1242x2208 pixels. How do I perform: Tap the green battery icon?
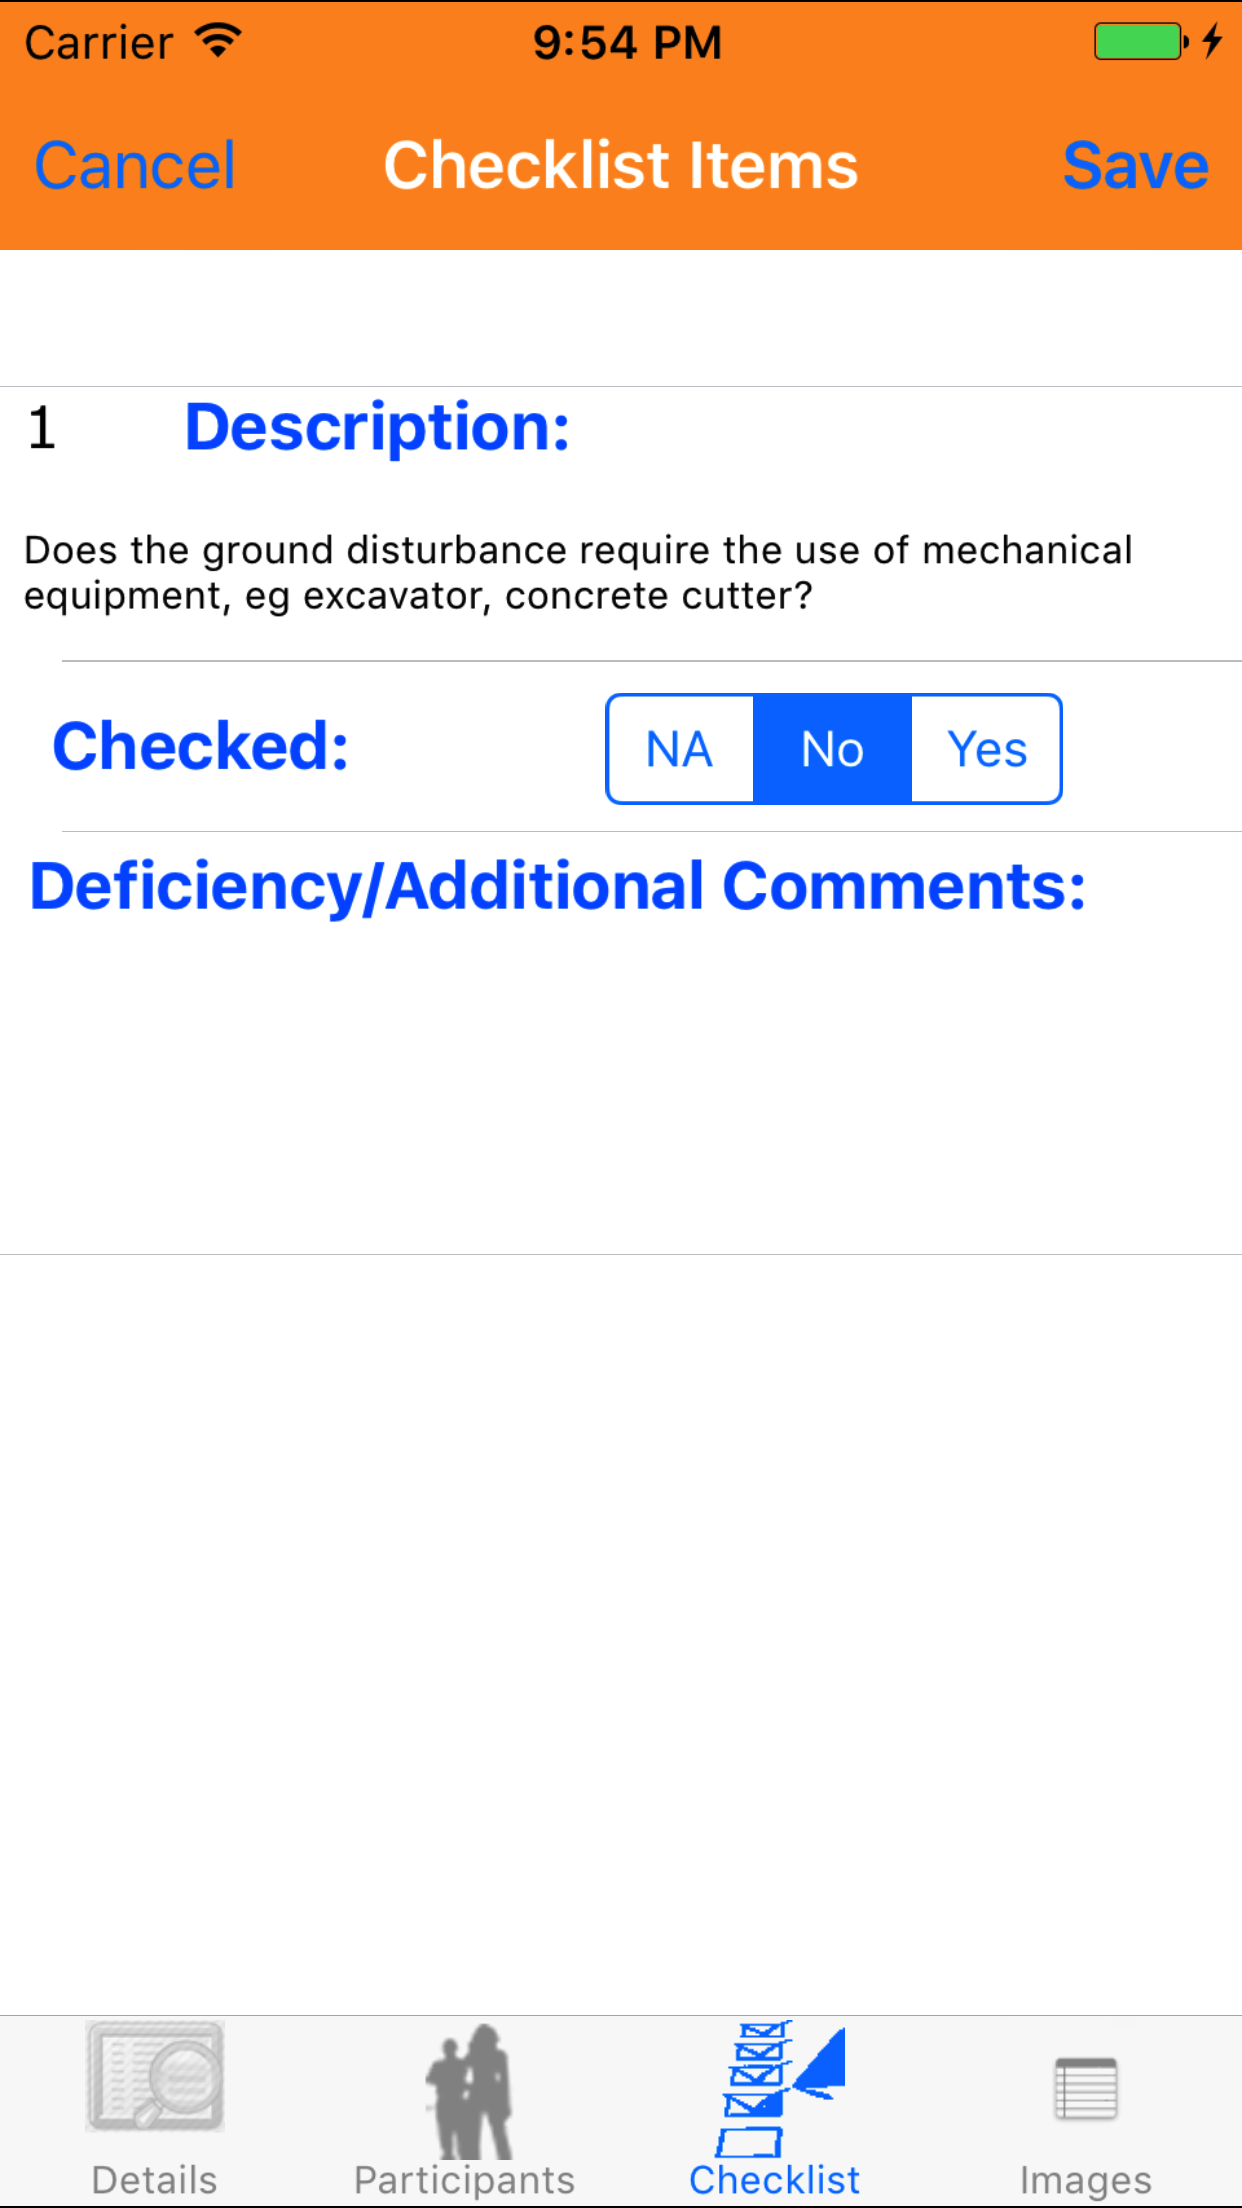point(1138,42)
